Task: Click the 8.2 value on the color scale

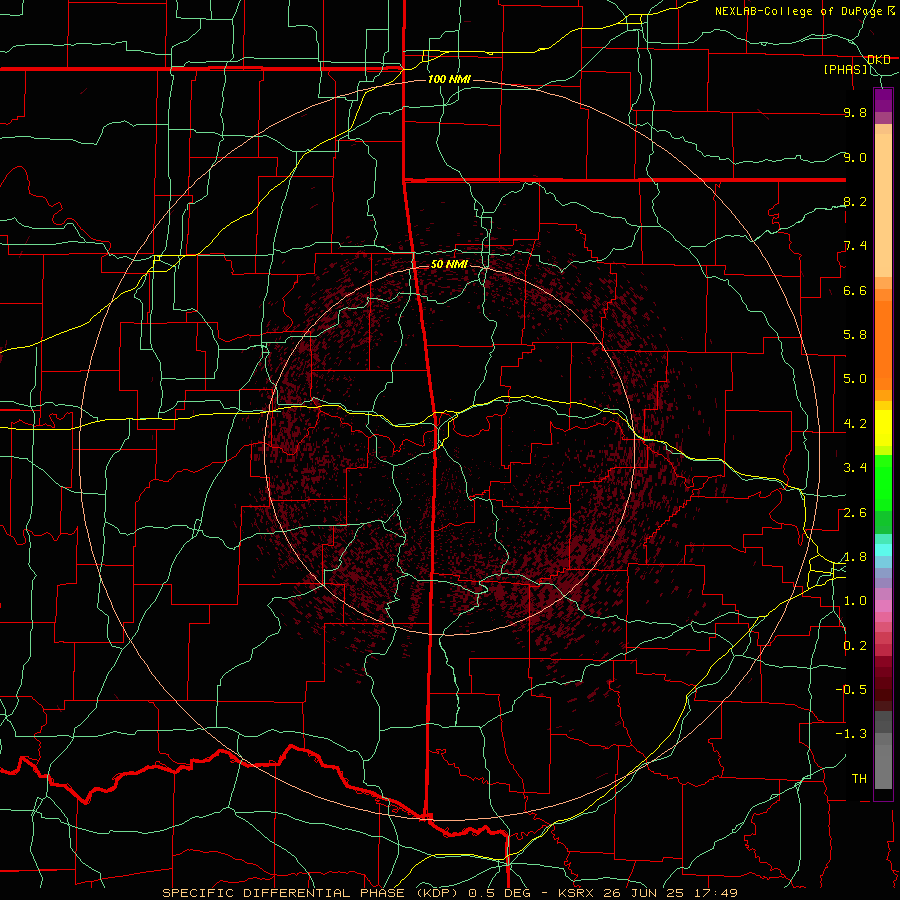Action: [x=855, y=202]
